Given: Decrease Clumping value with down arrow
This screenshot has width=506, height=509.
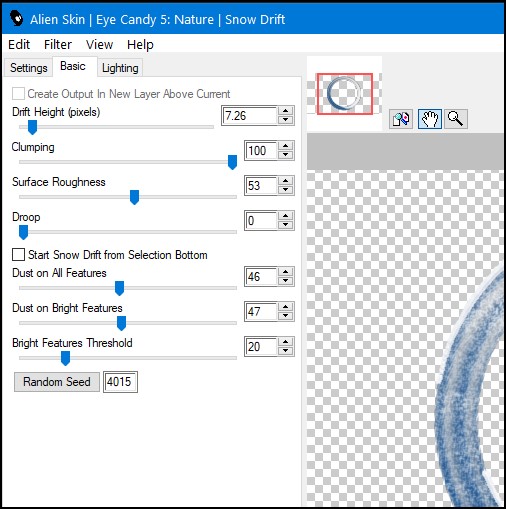Looking at the screenshot, I should click(x=285, y=154).
